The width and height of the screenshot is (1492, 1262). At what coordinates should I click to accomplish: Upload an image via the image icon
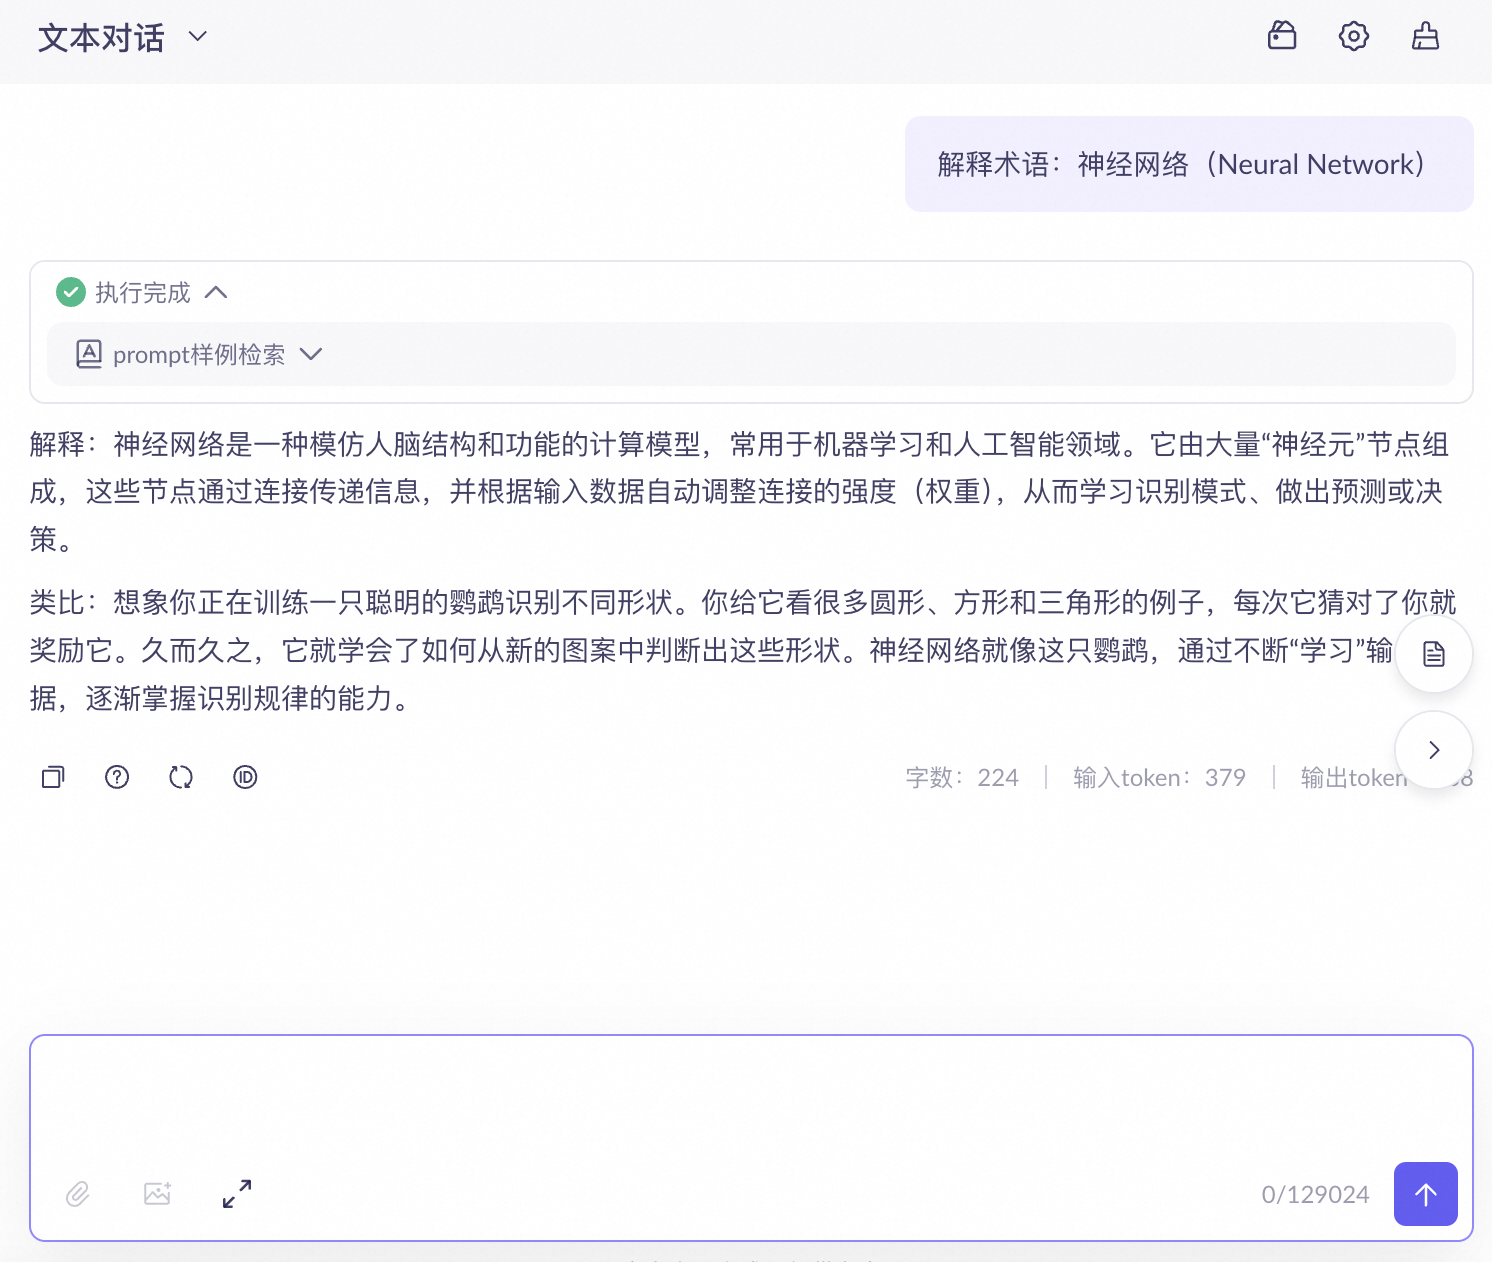coord(157,1194)
